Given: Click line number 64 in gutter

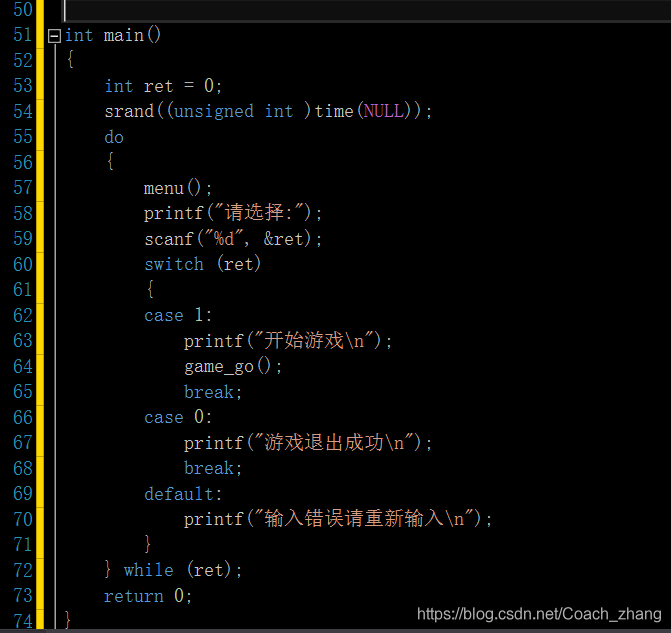Looking at the screenshot, I should (x=23, y=366).
